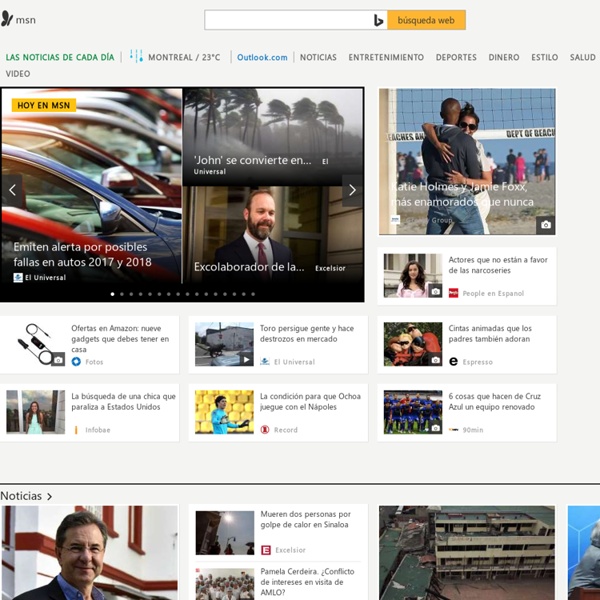This screenshot has height=600, width=600.
Task: Advance carousel with right arrow
Action: pos(351,190)
